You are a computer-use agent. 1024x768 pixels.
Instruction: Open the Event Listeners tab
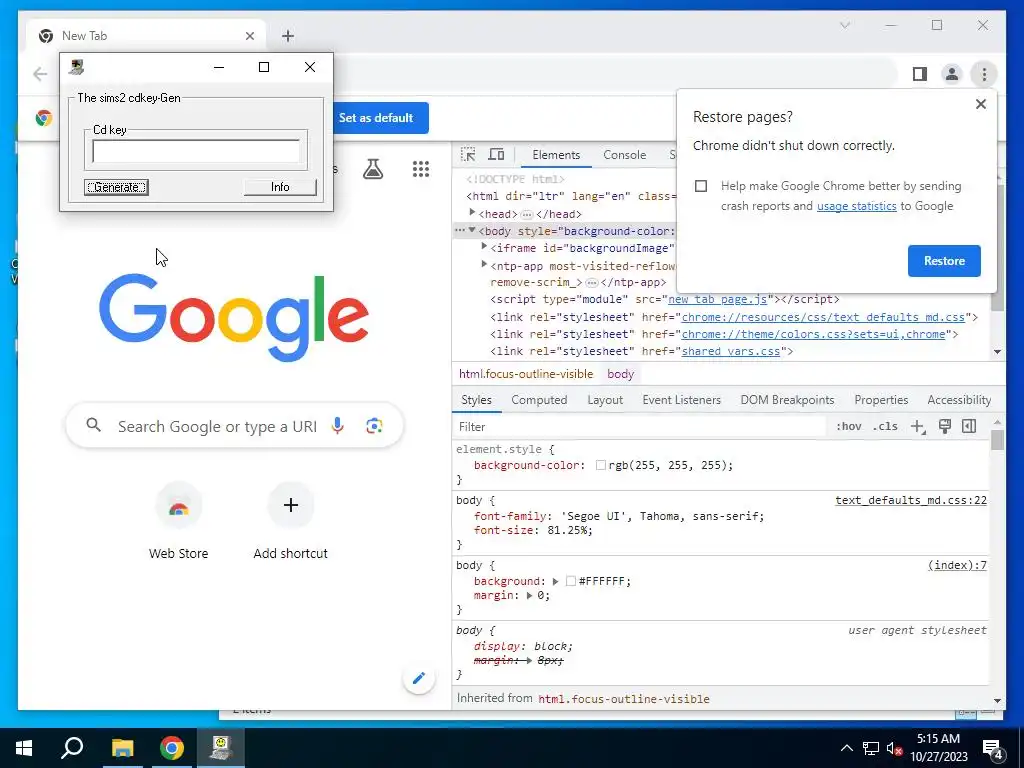(x=681, y=400)
